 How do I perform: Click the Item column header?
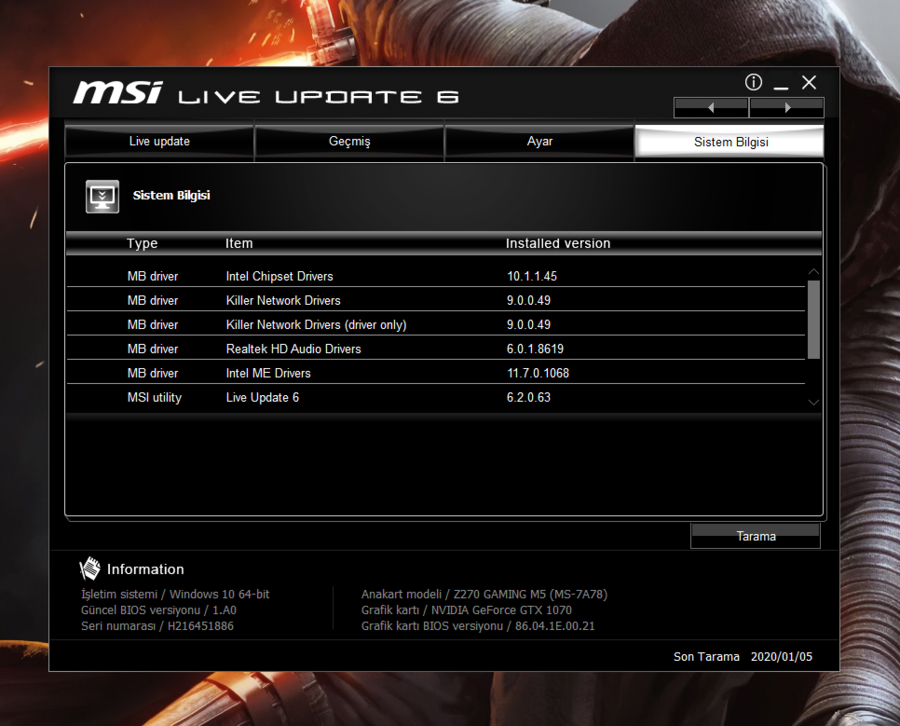[x=239, y=243]
